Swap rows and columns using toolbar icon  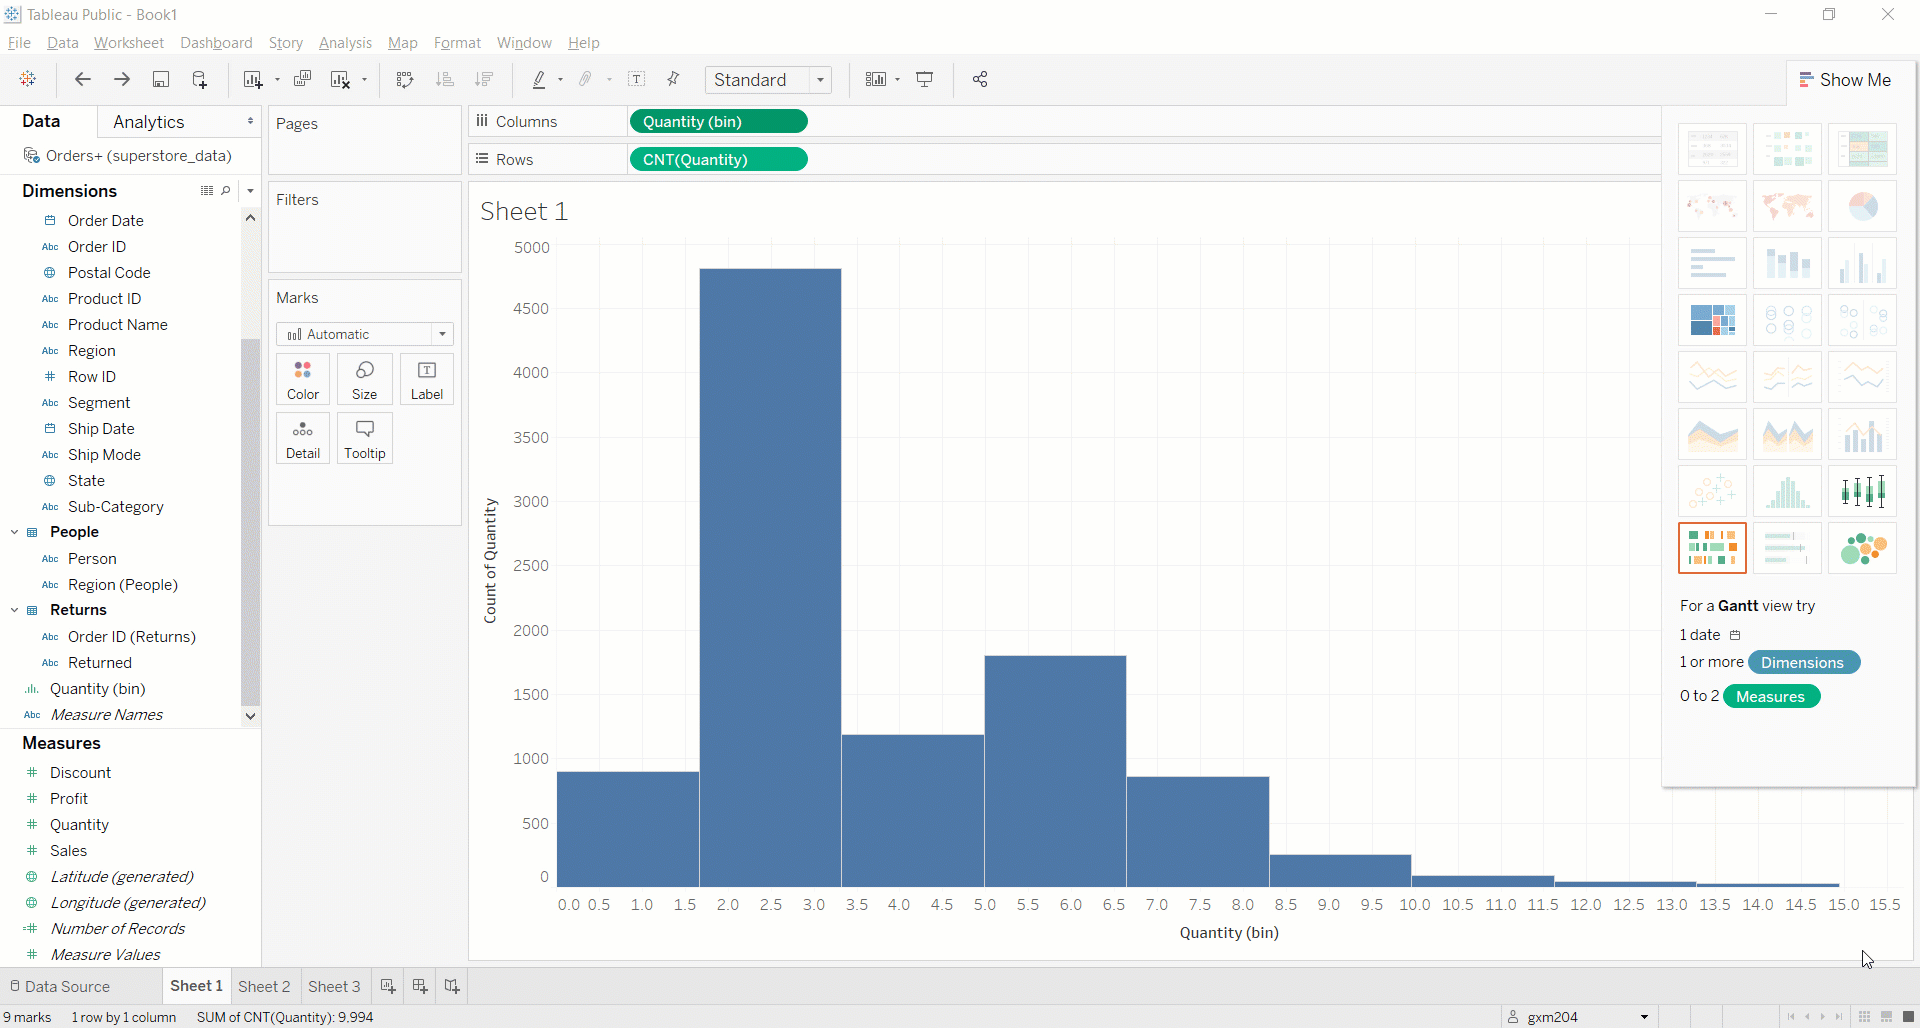tap(405, 80)
